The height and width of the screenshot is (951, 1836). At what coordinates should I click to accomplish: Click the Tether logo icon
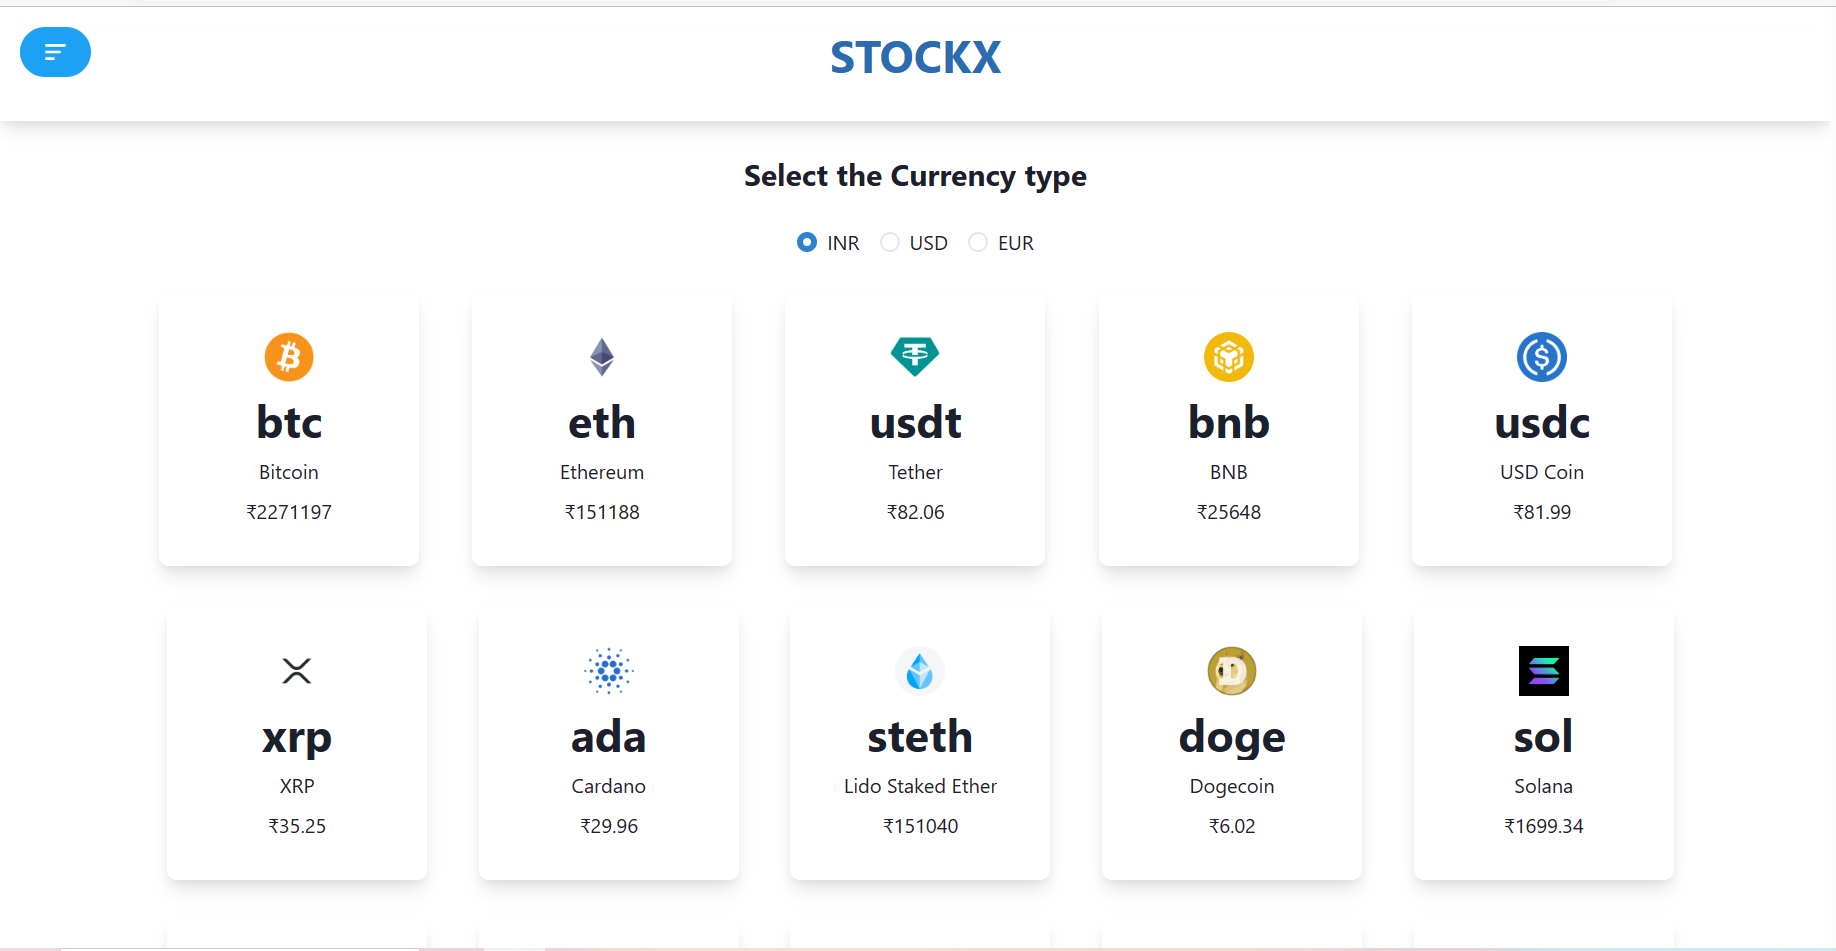(915, 357)
